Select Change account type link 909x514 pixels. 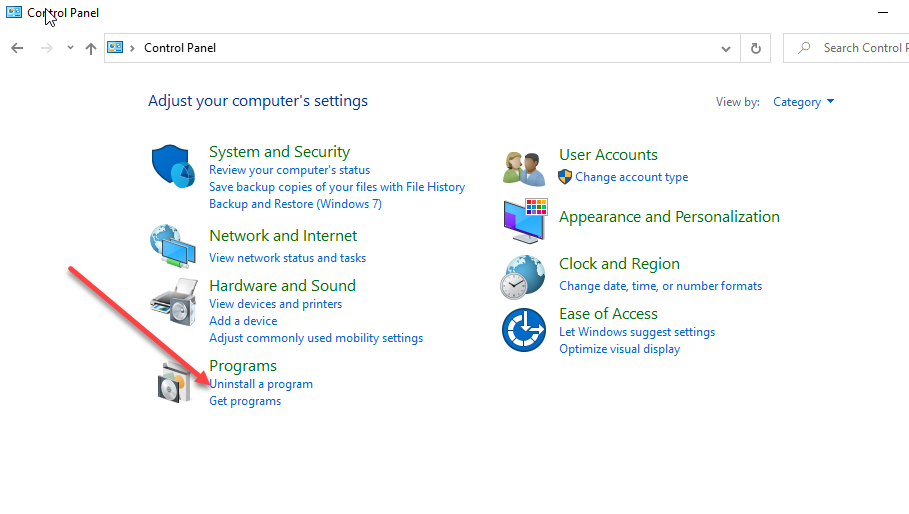pos(631,177)
